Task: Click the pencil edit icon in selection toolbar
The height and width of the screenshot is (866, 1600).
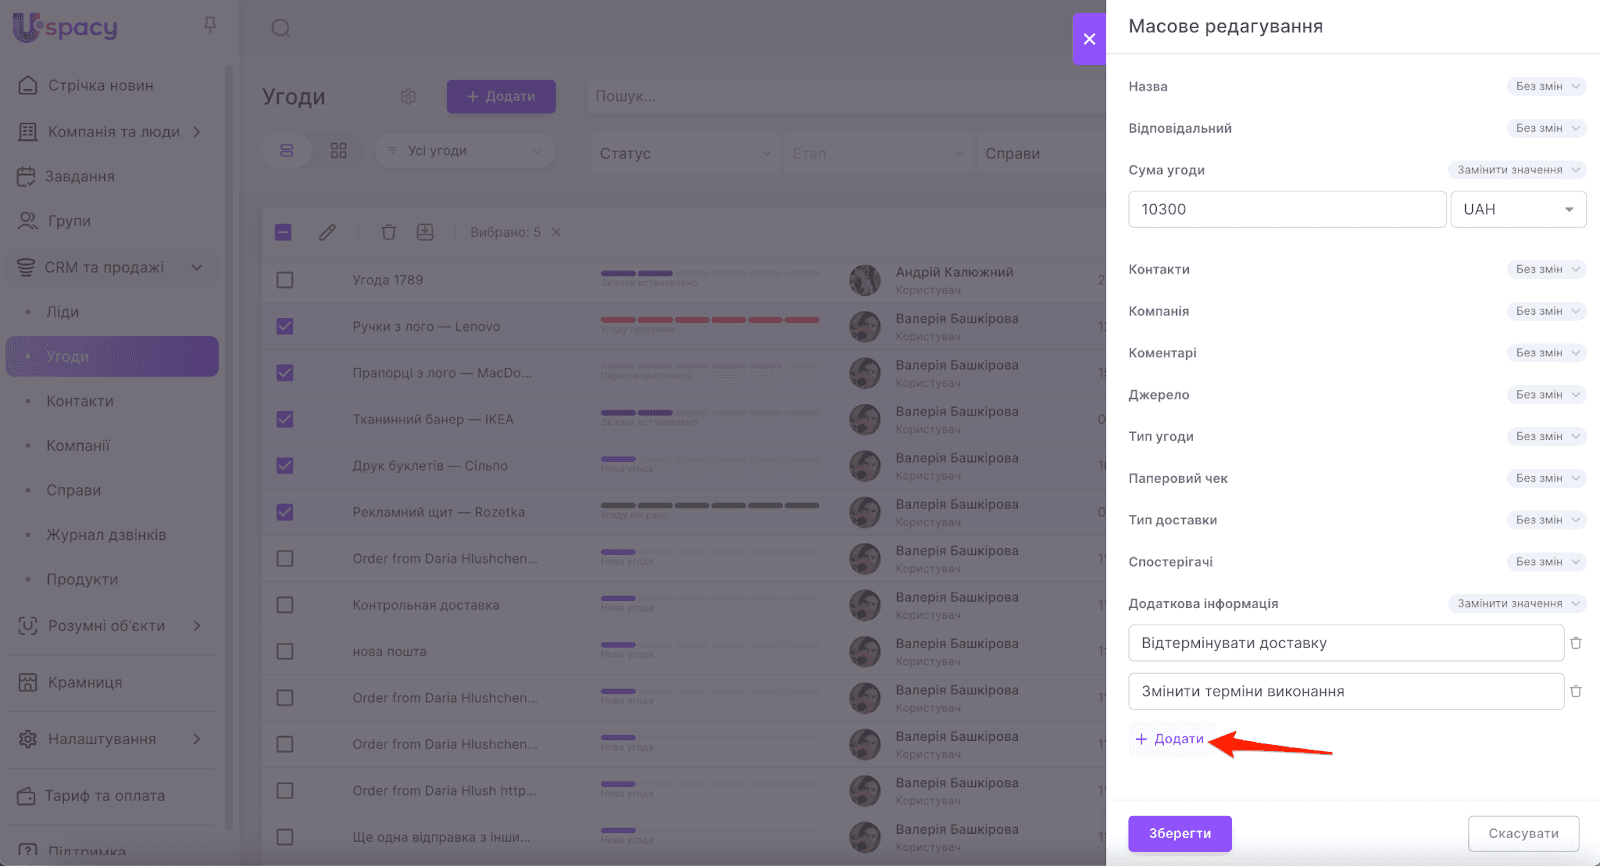Action: coord(327,232)
